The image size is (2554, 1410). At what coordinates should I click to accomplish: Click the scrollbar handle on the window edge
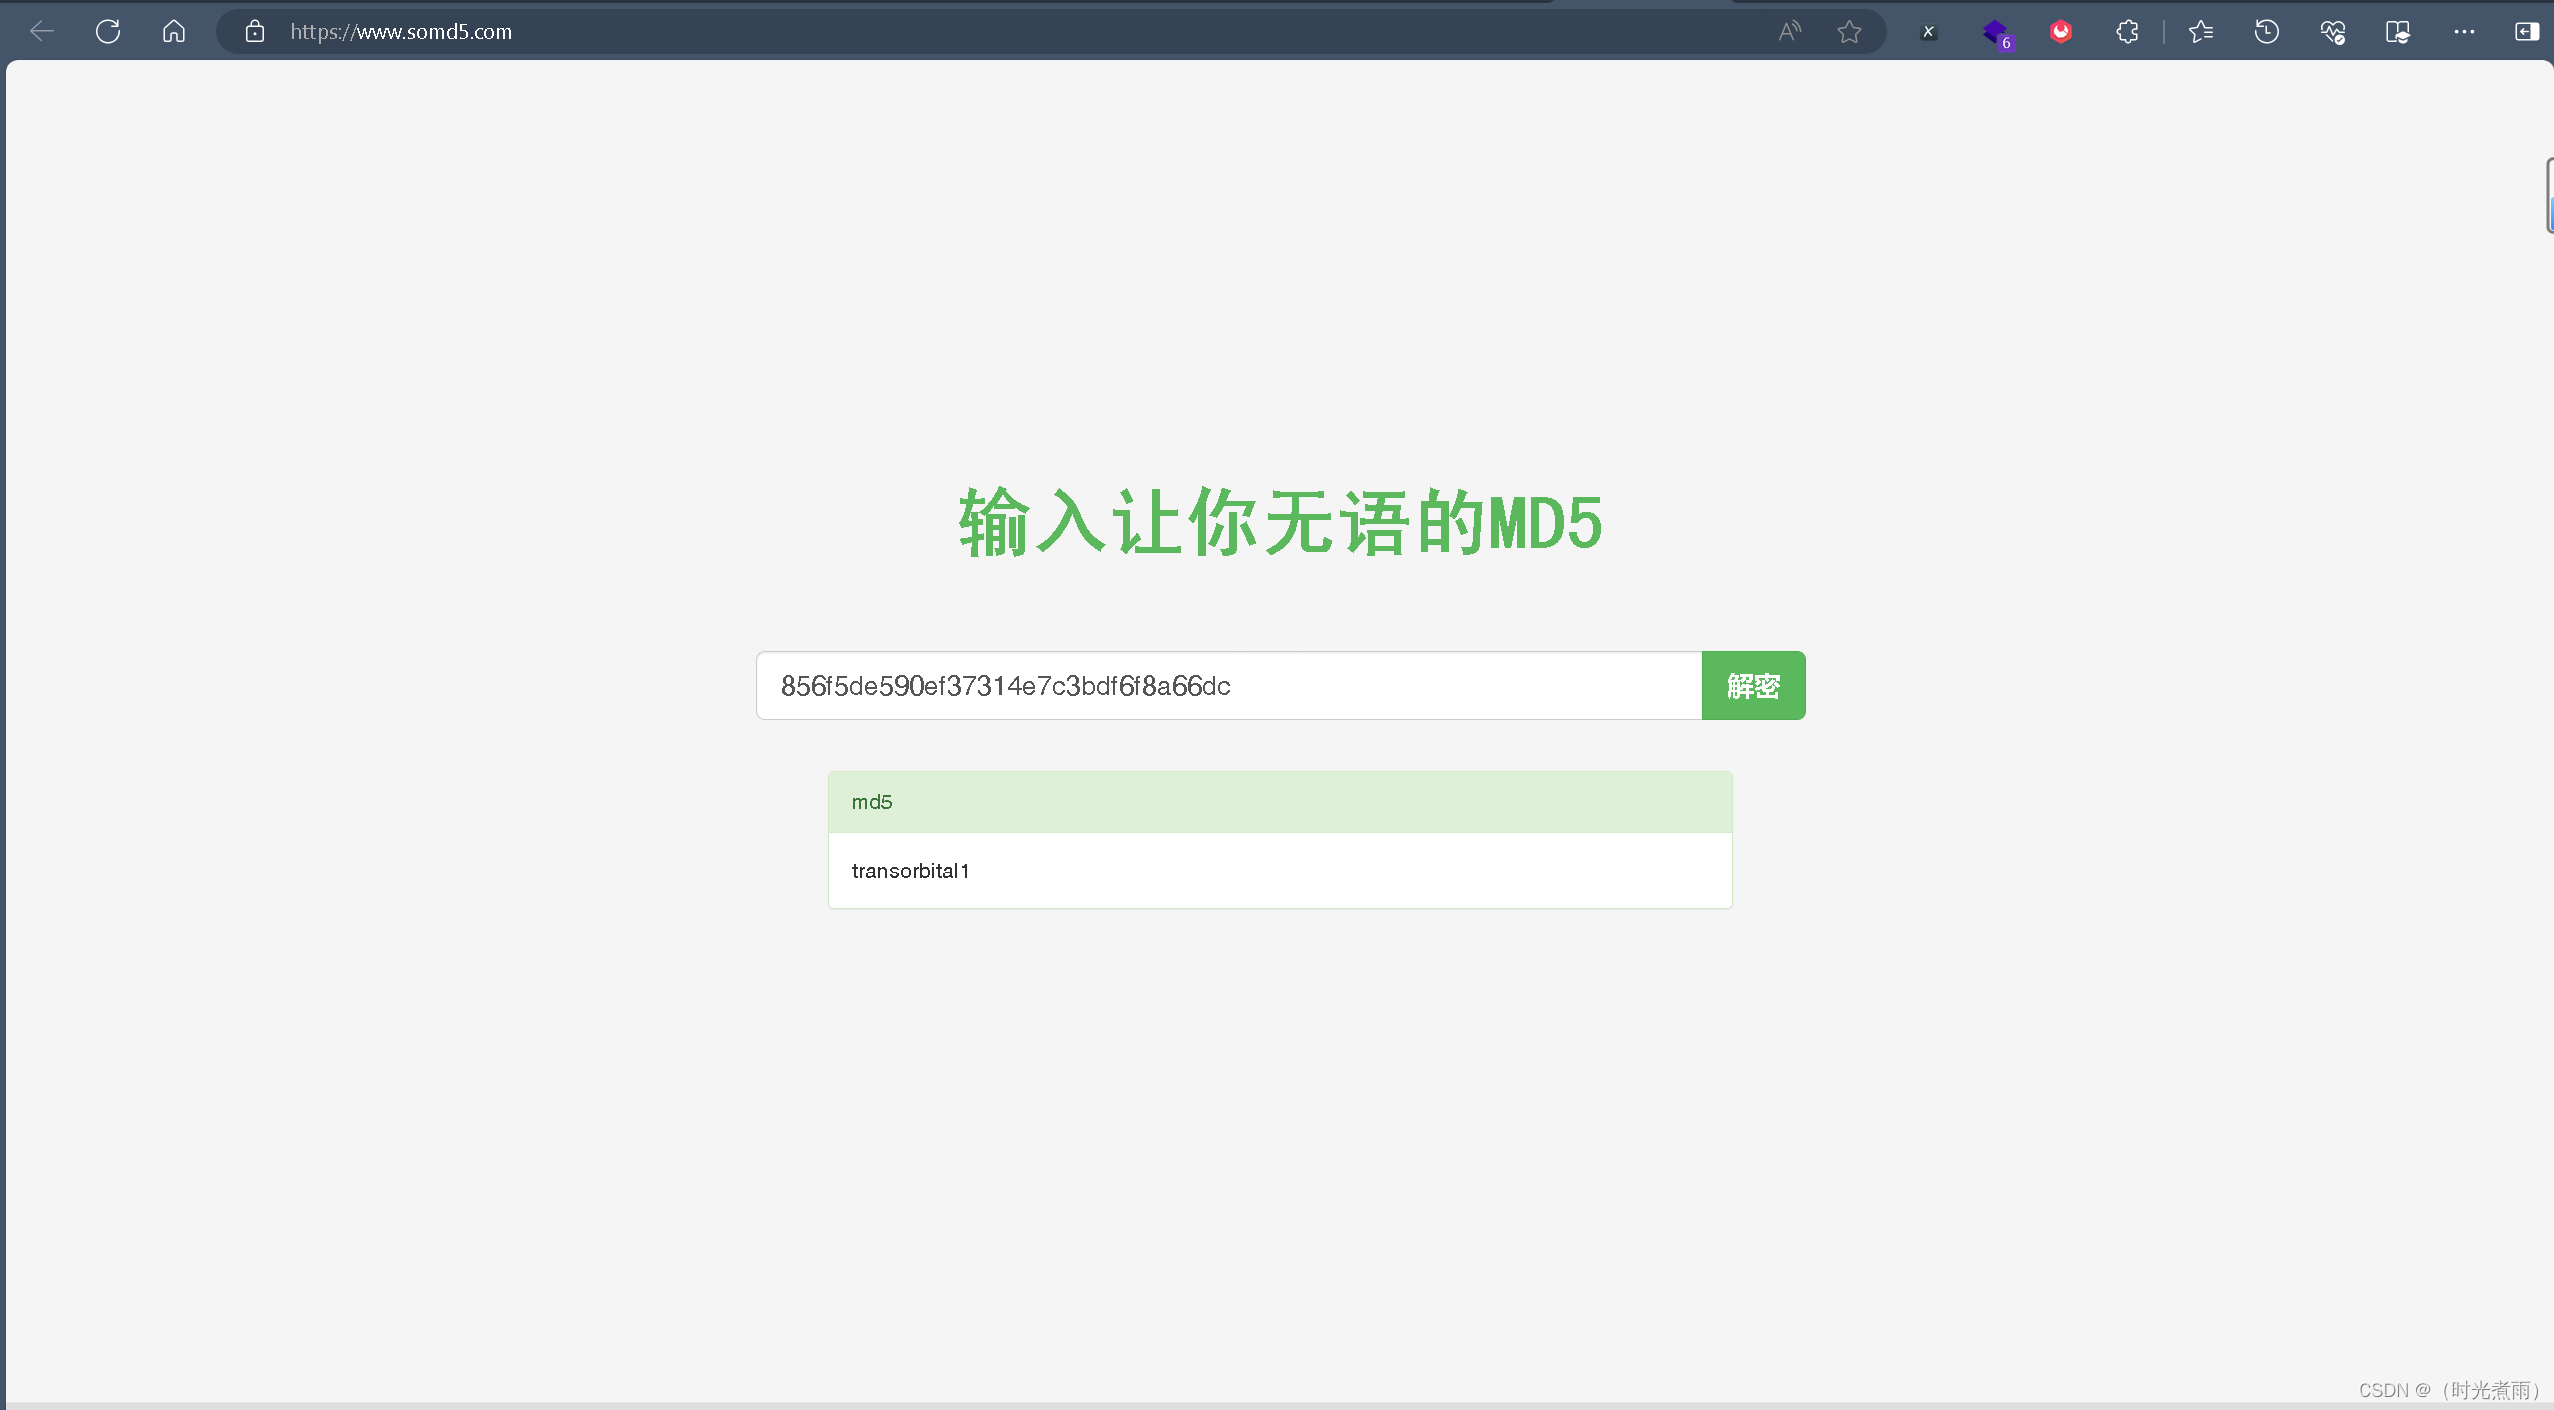coord(2549,196)
